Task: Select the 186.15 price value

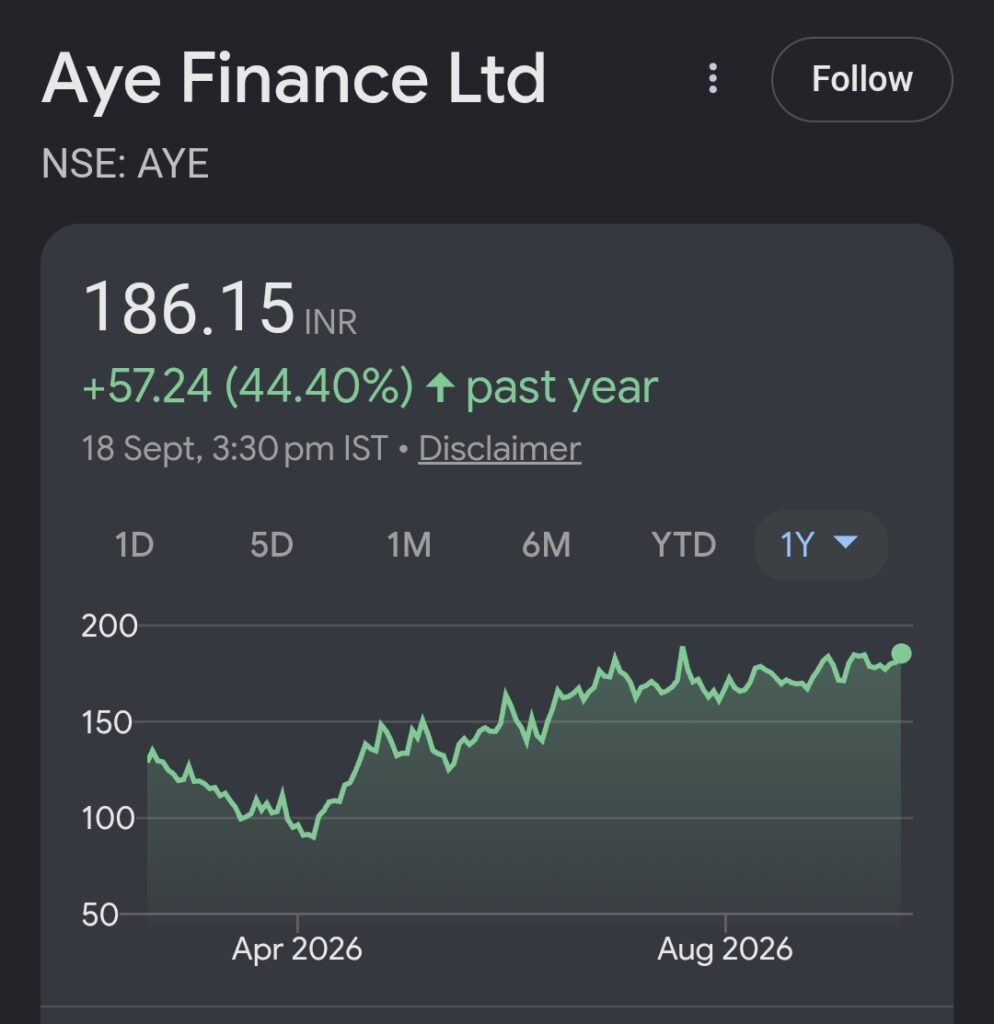Action: (189, 307)
